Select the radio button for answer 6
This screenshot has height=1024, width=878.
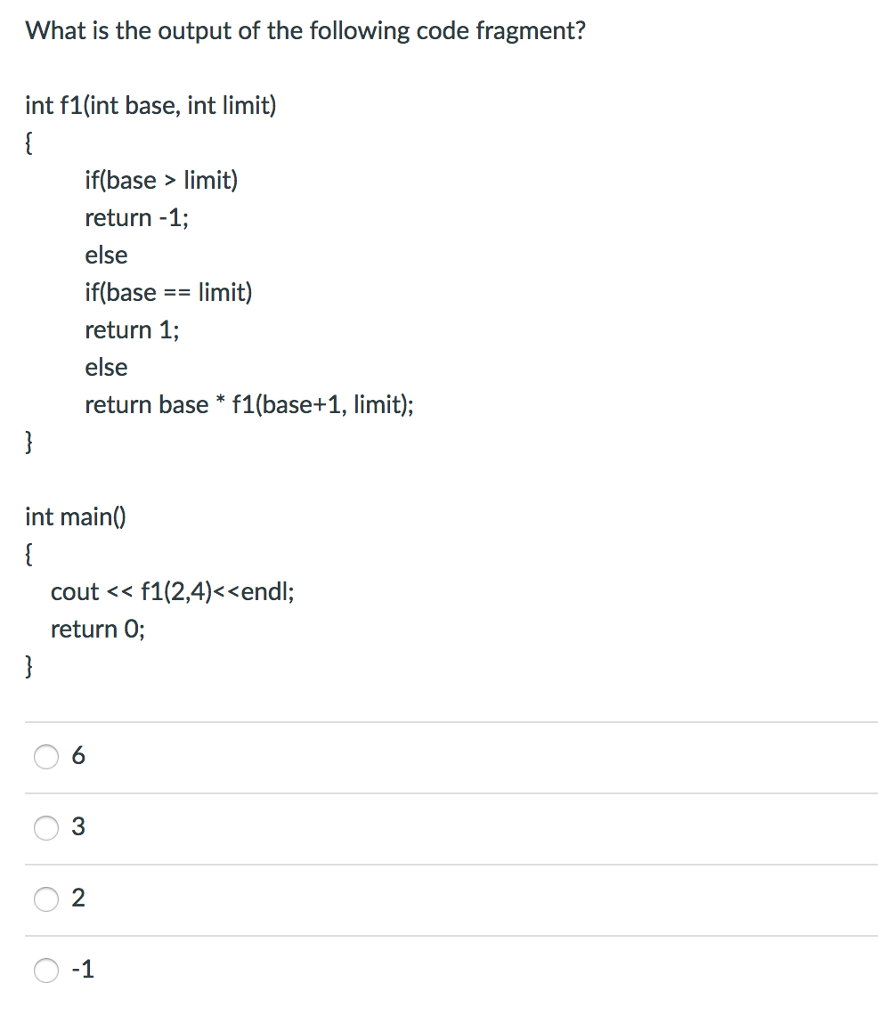tap(46, 757)
